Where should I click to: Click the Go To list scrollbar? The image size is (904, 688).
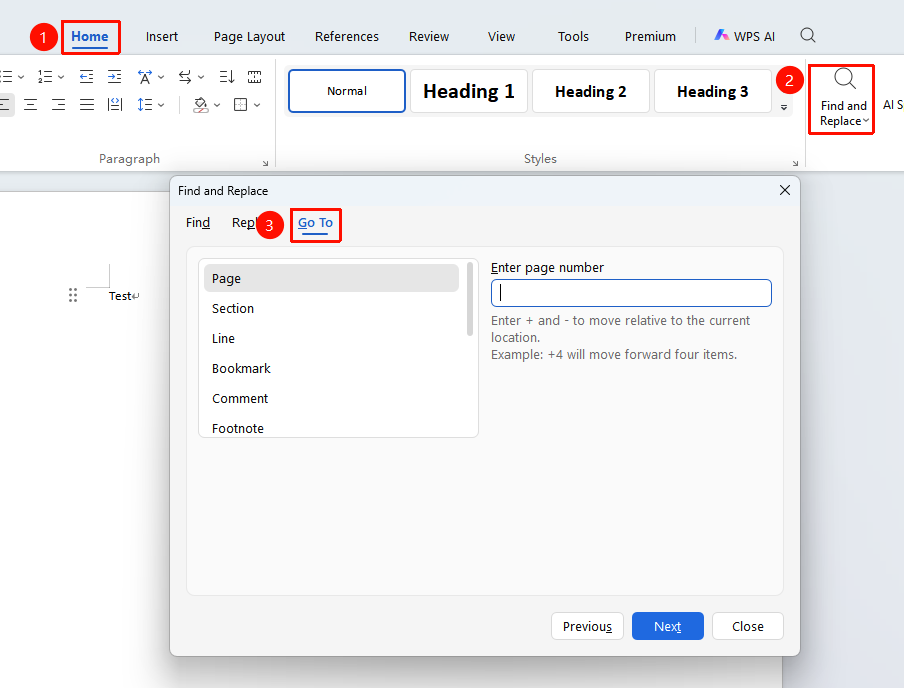tap(470, 299)
